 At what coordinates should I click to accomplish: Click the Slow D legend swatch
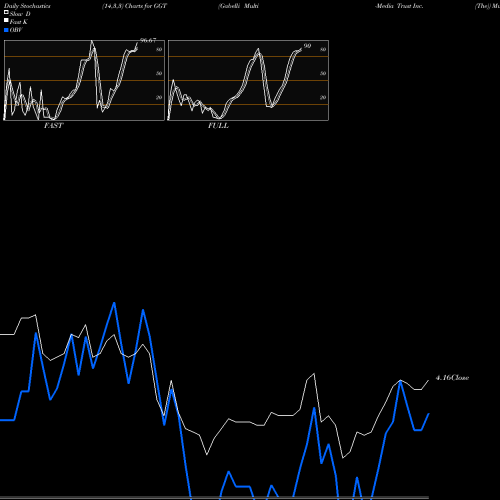click(6, 13)
